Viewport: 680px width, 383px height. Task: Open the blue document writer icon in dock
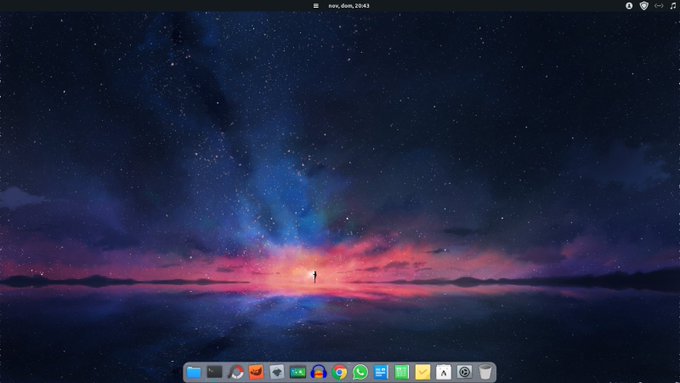[381, 372]
